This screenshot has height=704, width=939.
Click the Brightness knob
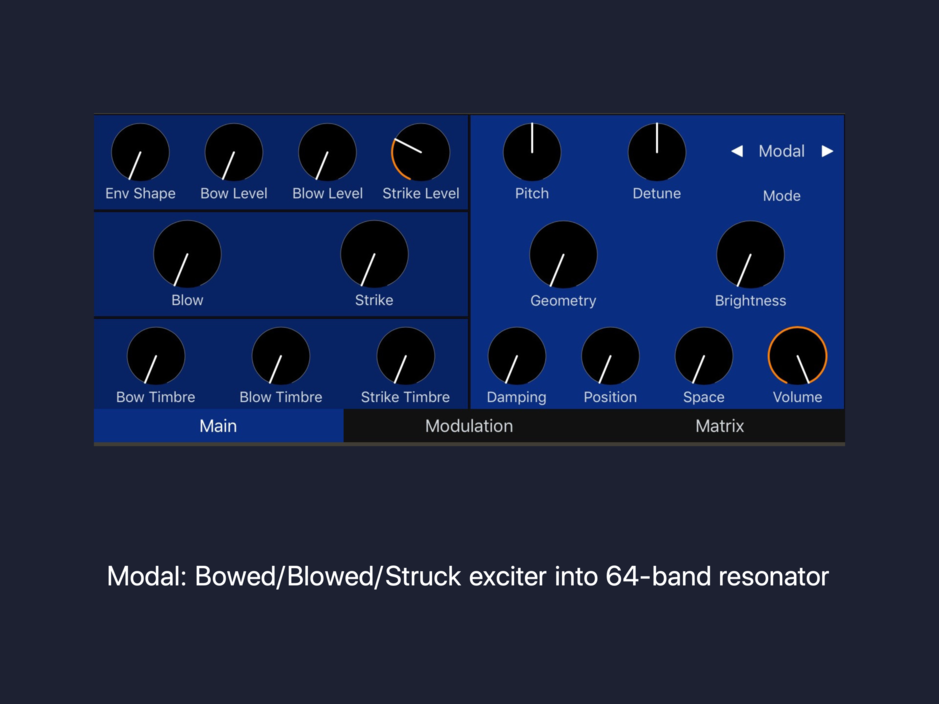coord(750,254)
